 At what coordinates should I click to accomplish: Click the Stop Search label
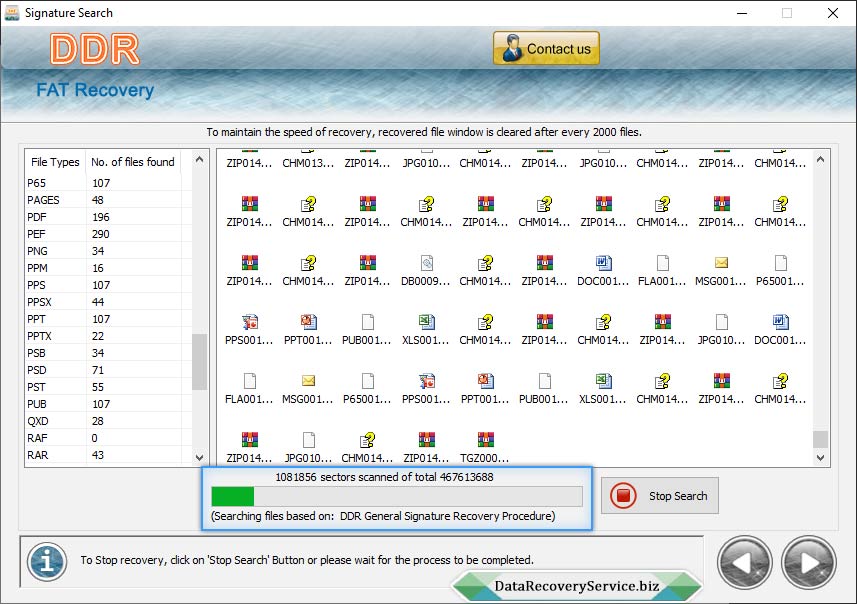[678, 496]
